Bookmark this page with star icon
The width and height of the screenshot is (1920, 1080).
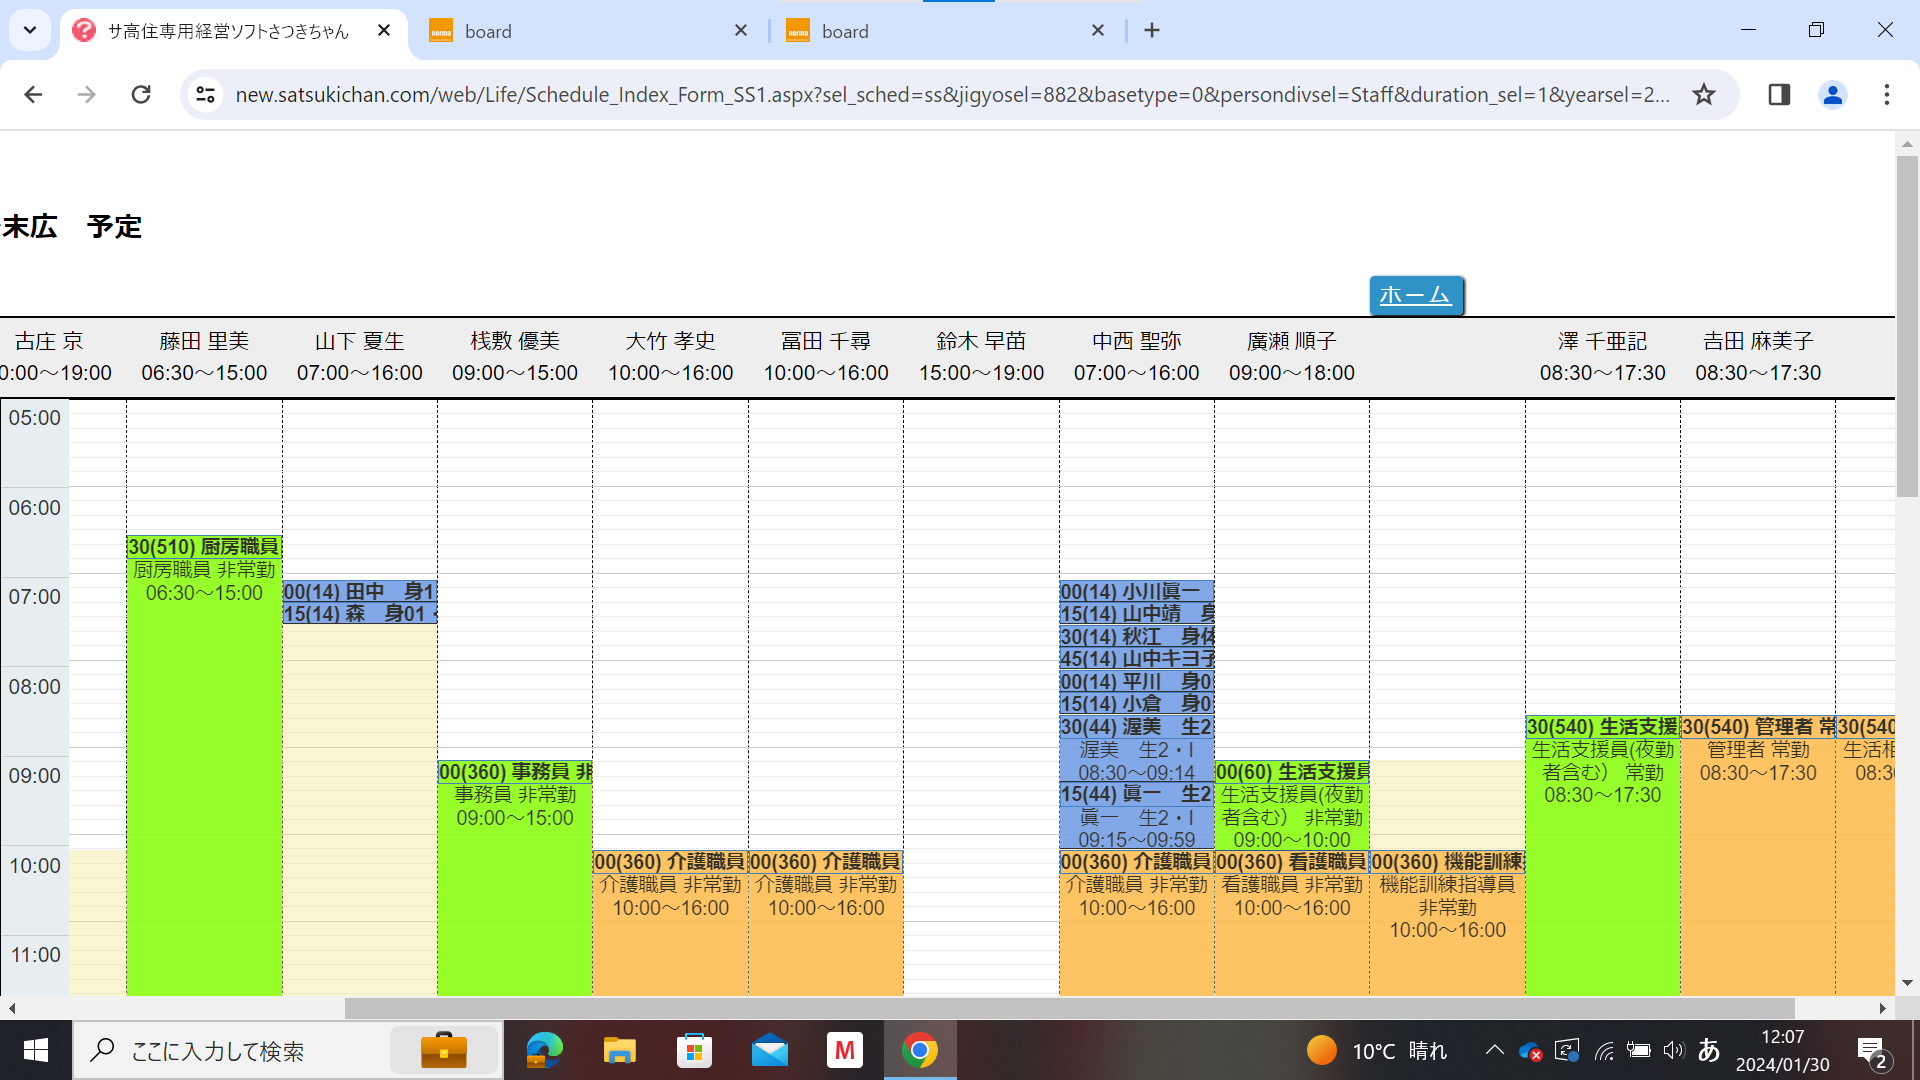coord(1704,94)
